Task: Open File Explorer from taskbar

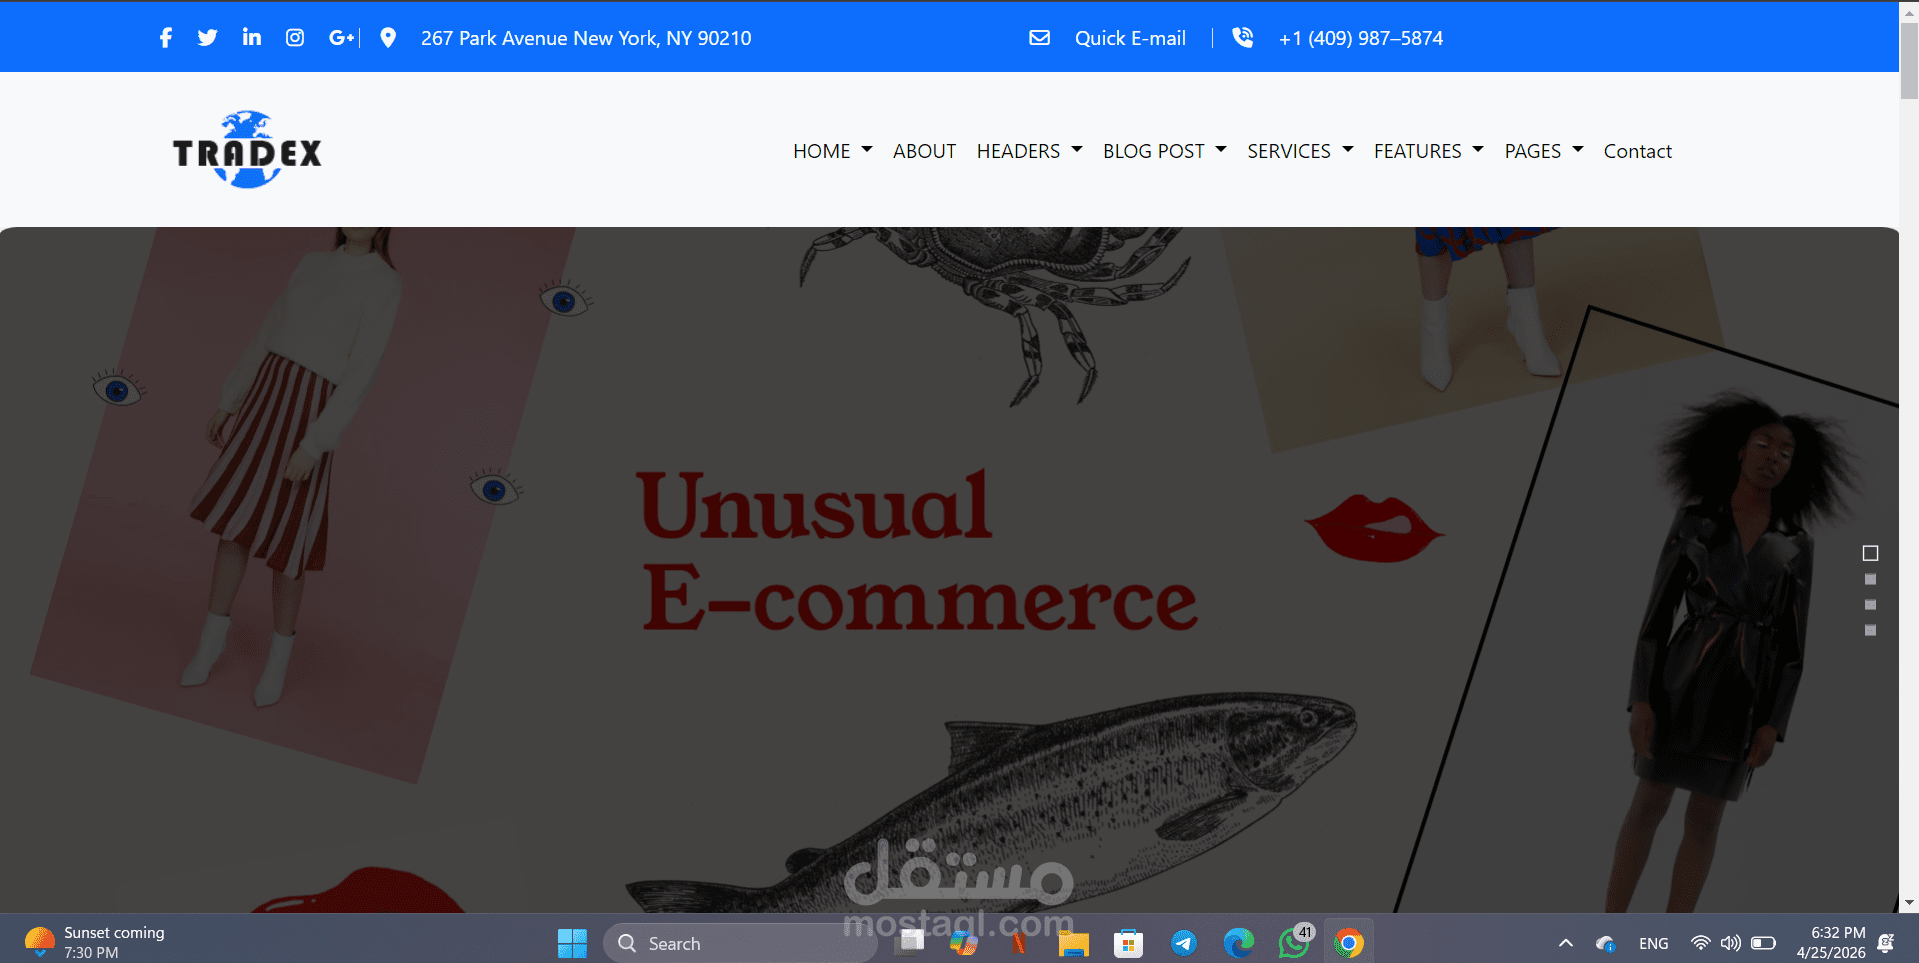Action: pos(1073,943)
